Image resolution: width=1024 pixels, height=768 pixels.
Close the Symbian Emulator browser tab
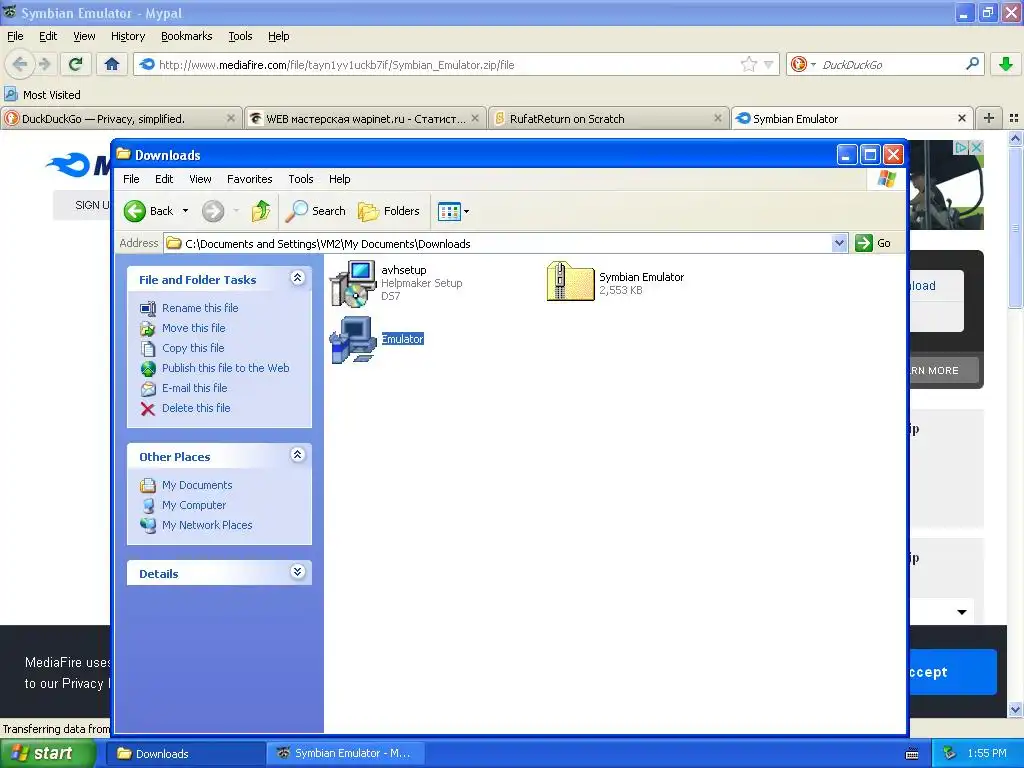click(x=961, y=118)
